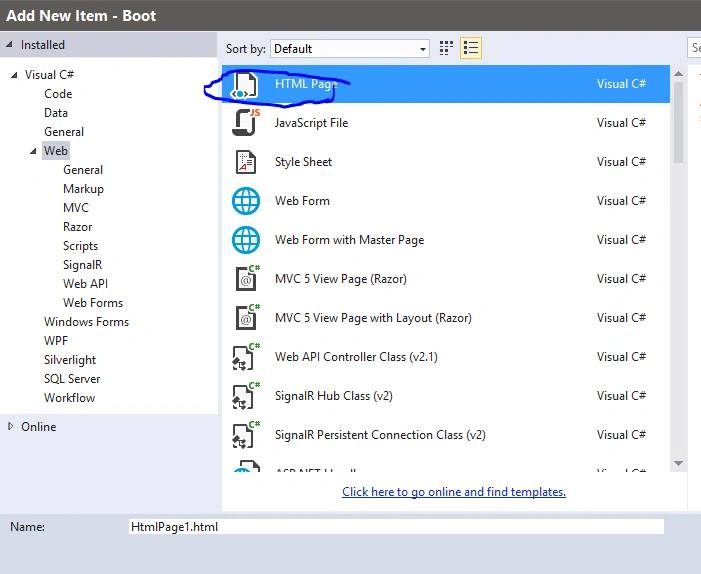Open the Sort by Default dropdown
The width and height of the screenshot is (701, 574).
[350, 49]
